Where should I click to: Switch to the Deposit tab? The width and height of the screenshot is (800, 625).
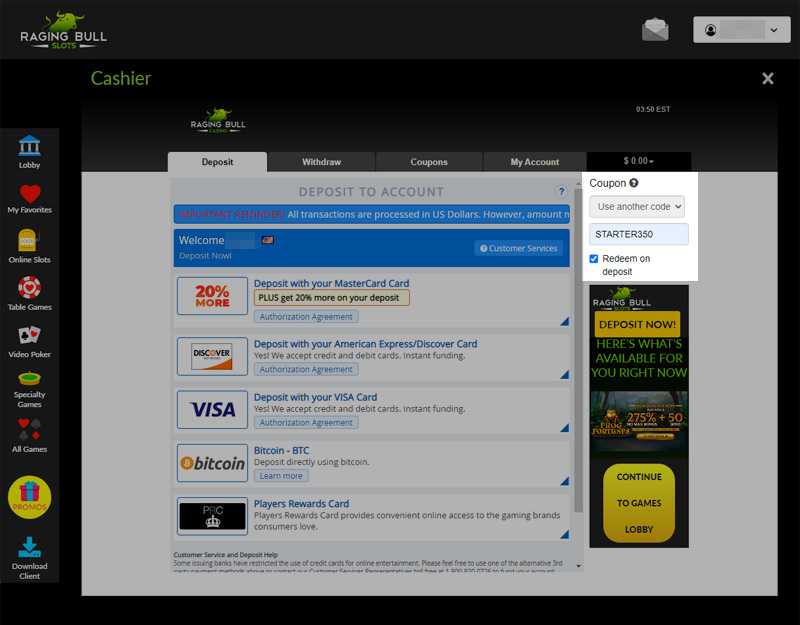217,162
